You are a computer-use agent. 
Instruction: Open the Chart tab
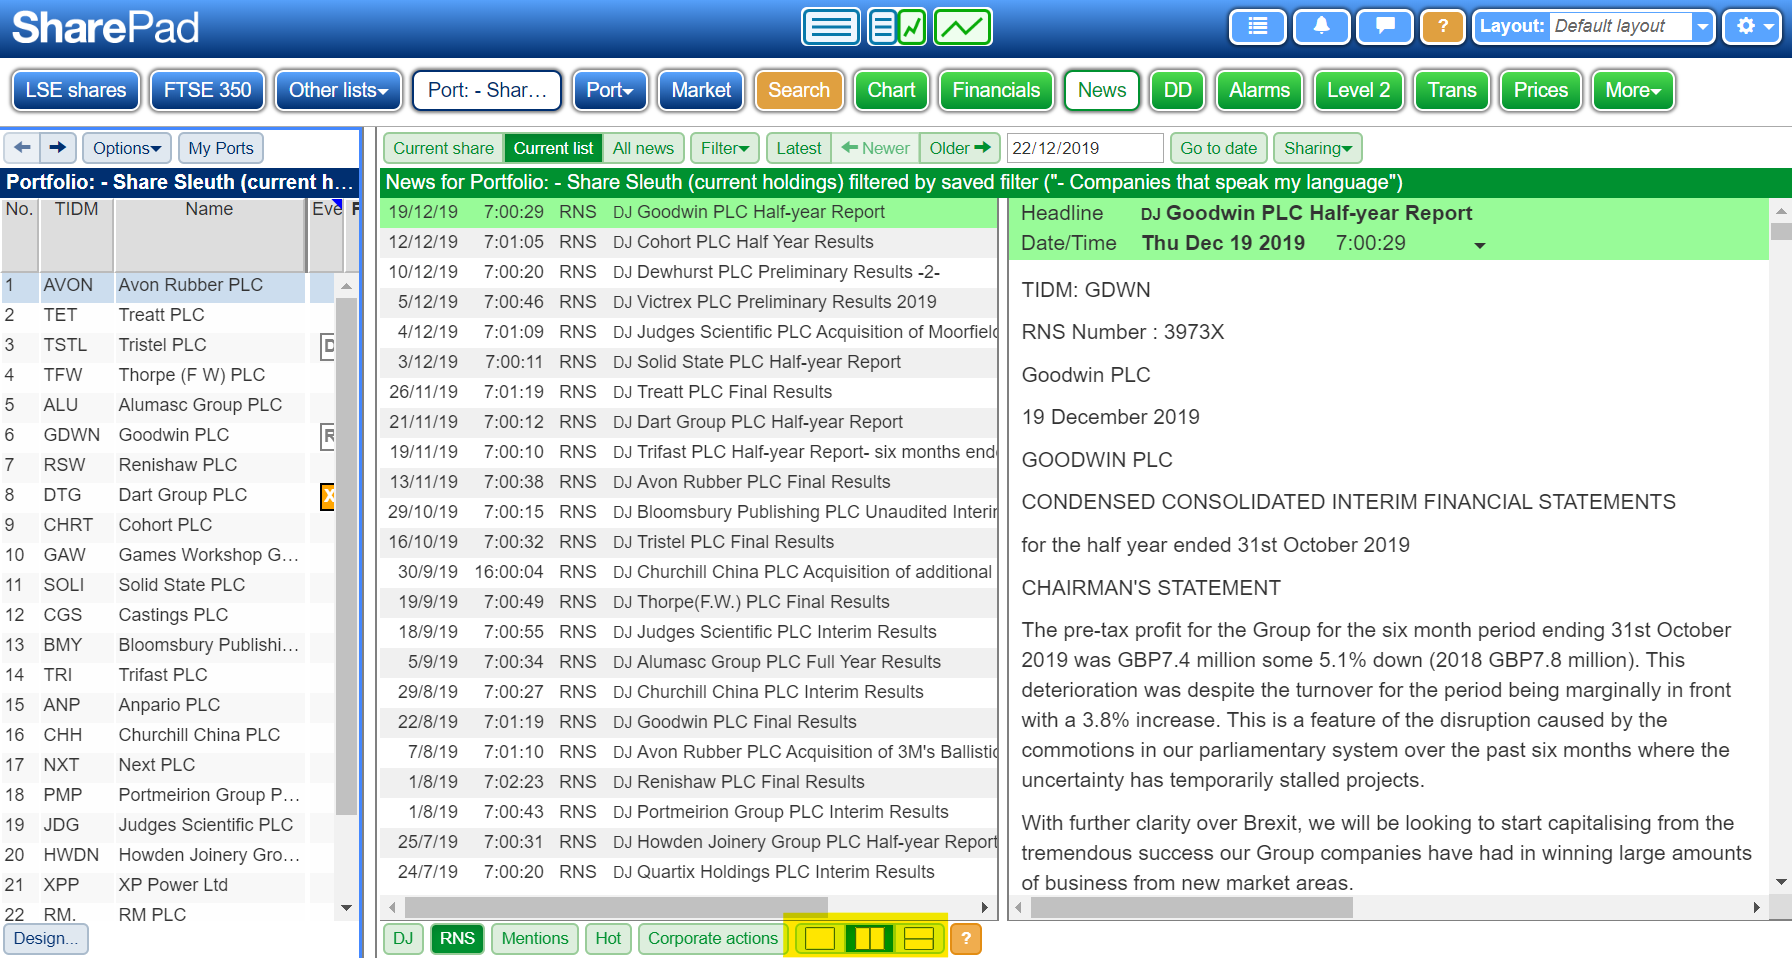point(891,90)
